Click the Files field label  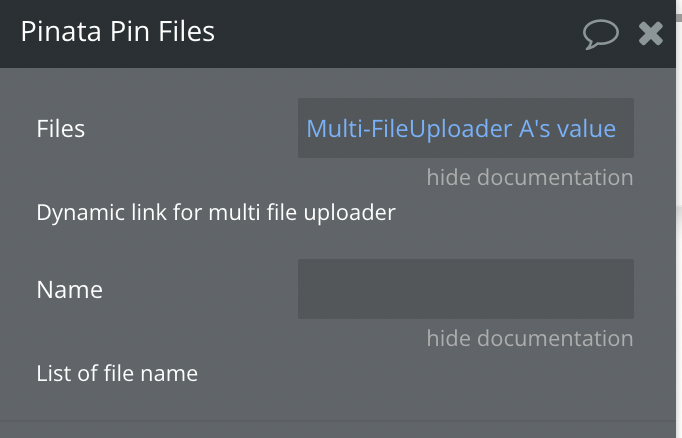61,129
